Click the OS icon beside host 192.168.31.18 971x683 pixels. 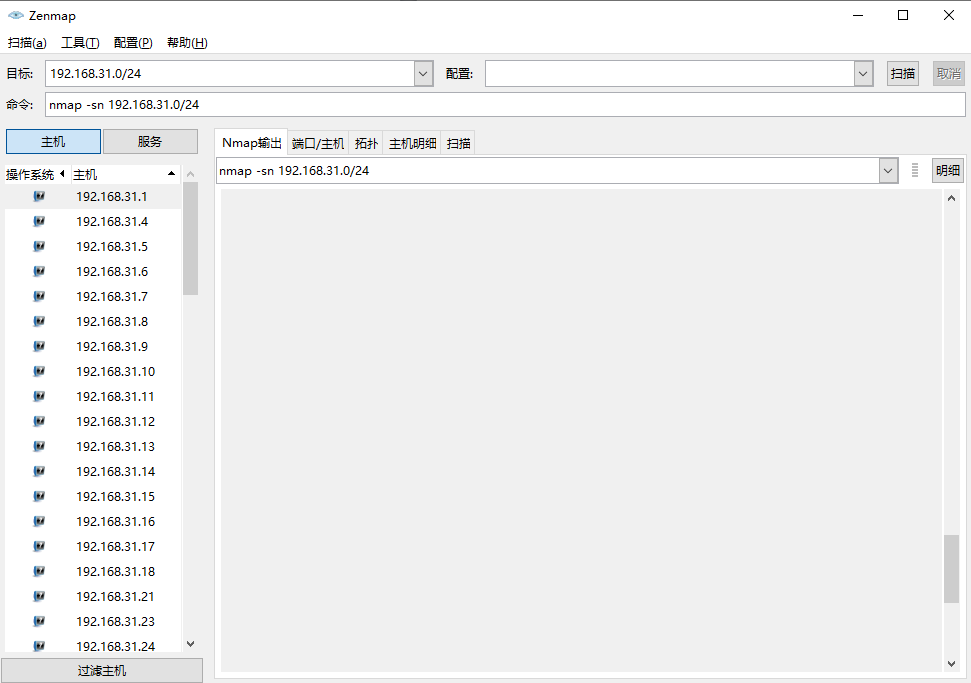(39, 571)
